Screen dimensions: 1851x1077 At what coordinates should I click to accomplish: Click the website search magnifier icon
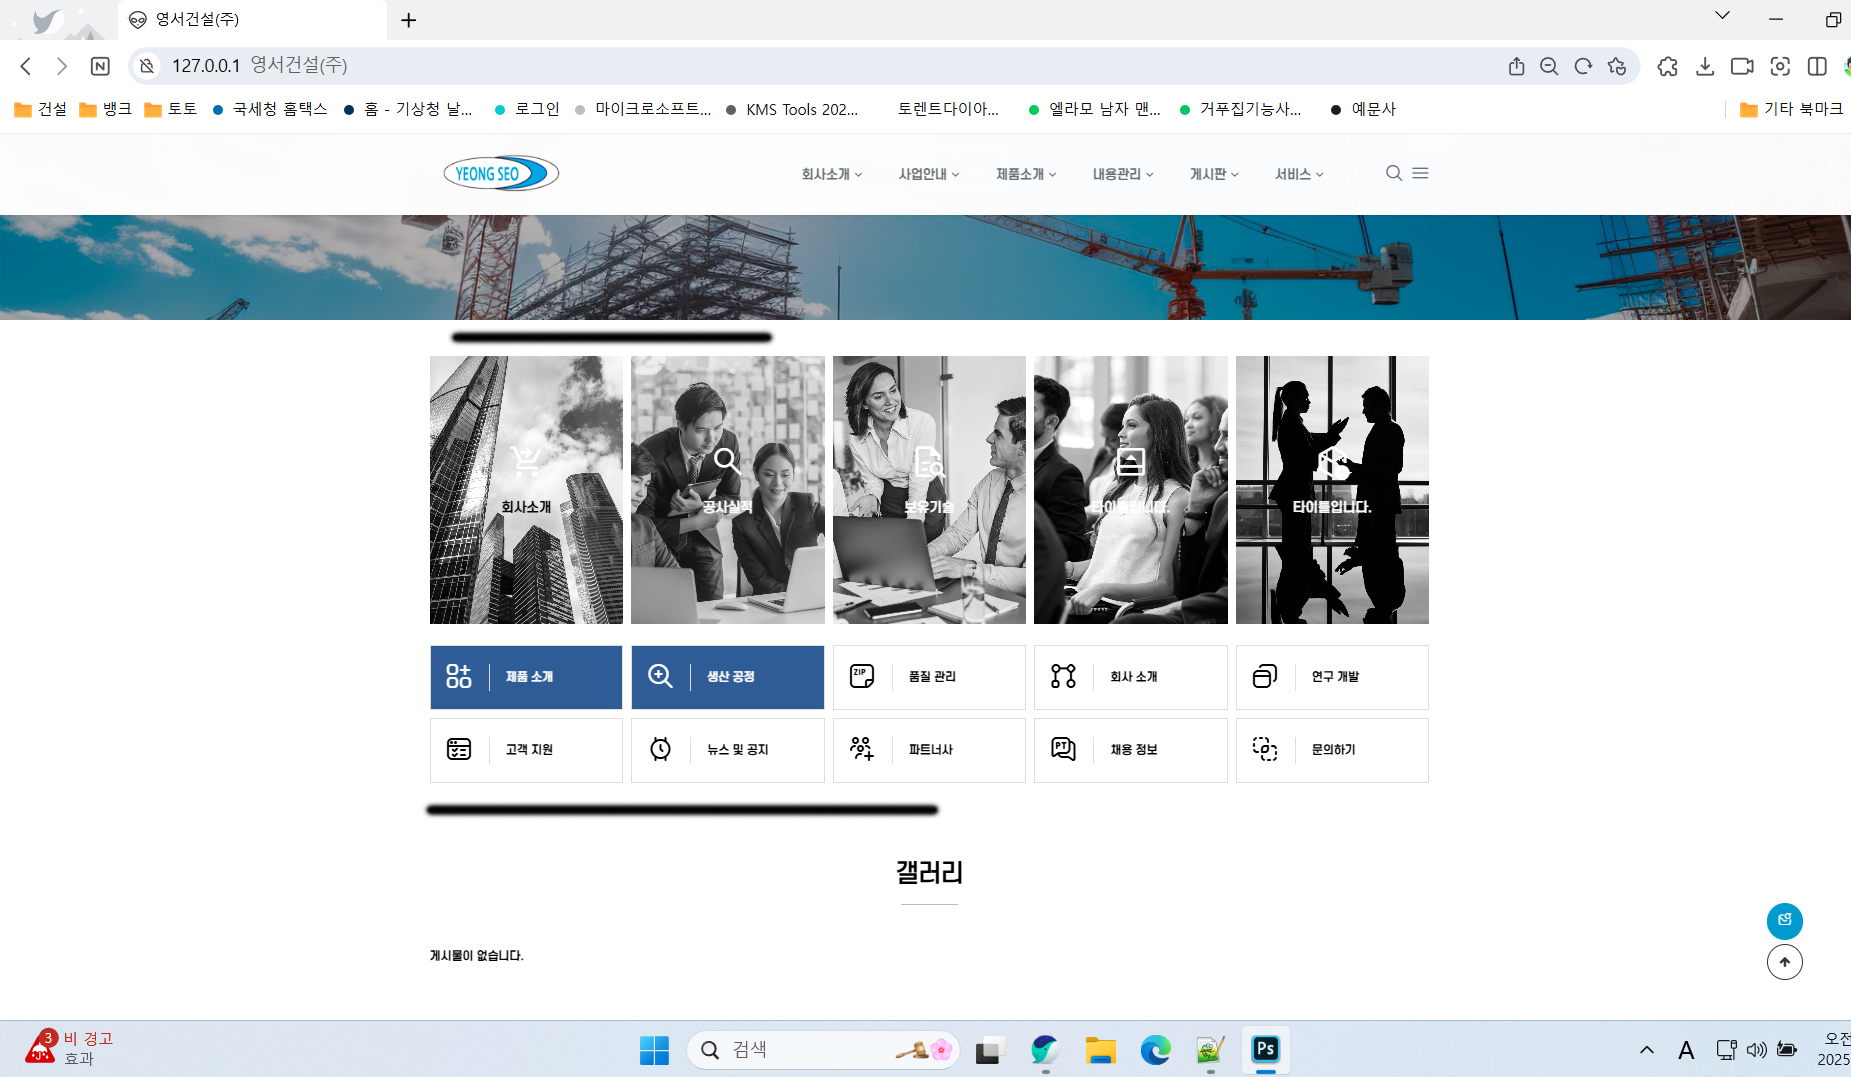(1393, 173)
